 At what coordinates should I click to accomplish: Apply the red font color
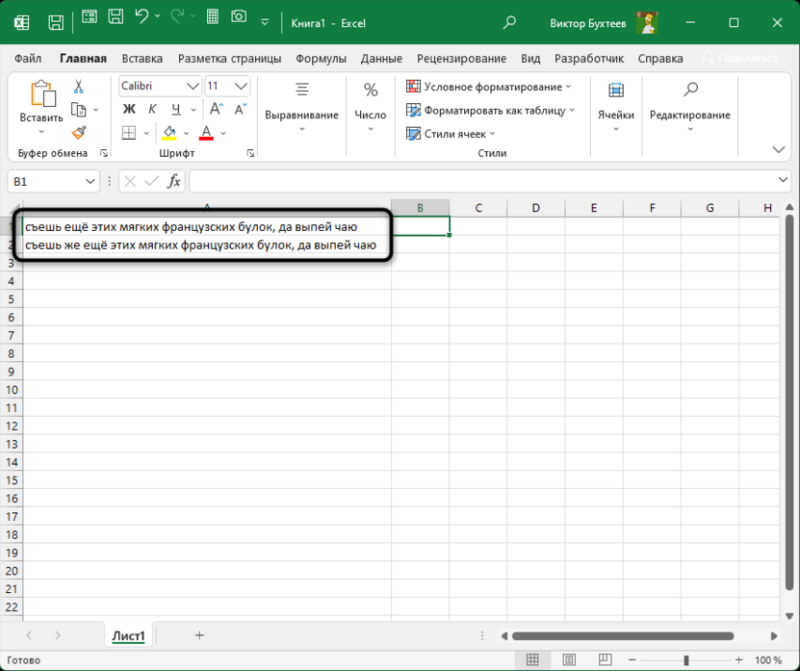206,133
